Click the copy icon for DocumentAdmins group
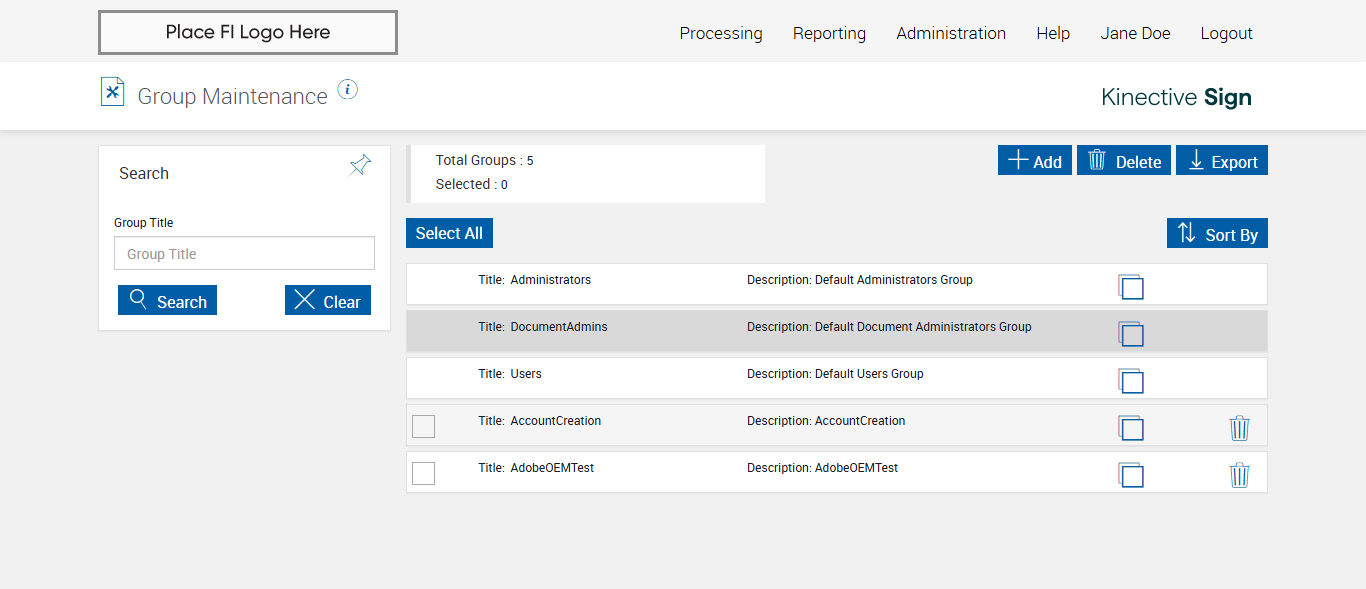1366x589 pixels. click(x=1131, y=334)
